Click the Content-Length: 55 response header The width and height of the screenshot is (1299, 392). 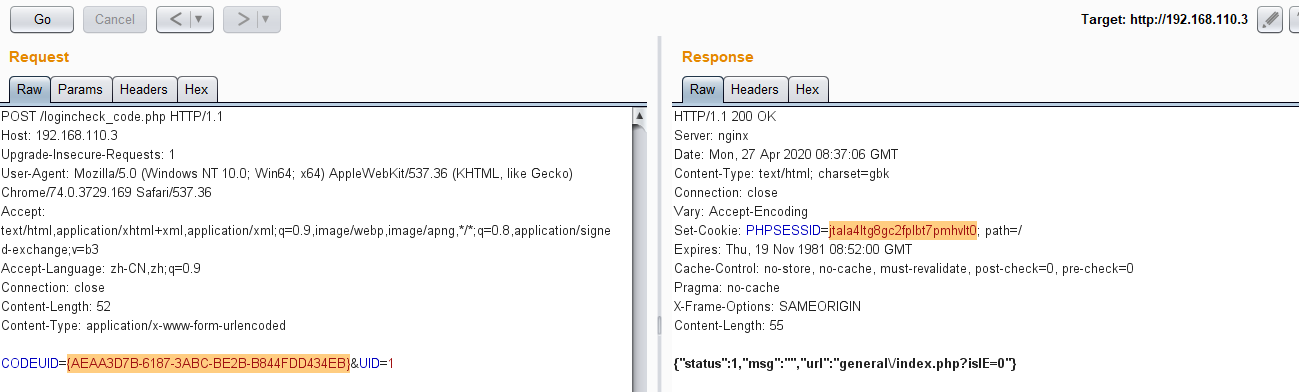click(729, 326)
